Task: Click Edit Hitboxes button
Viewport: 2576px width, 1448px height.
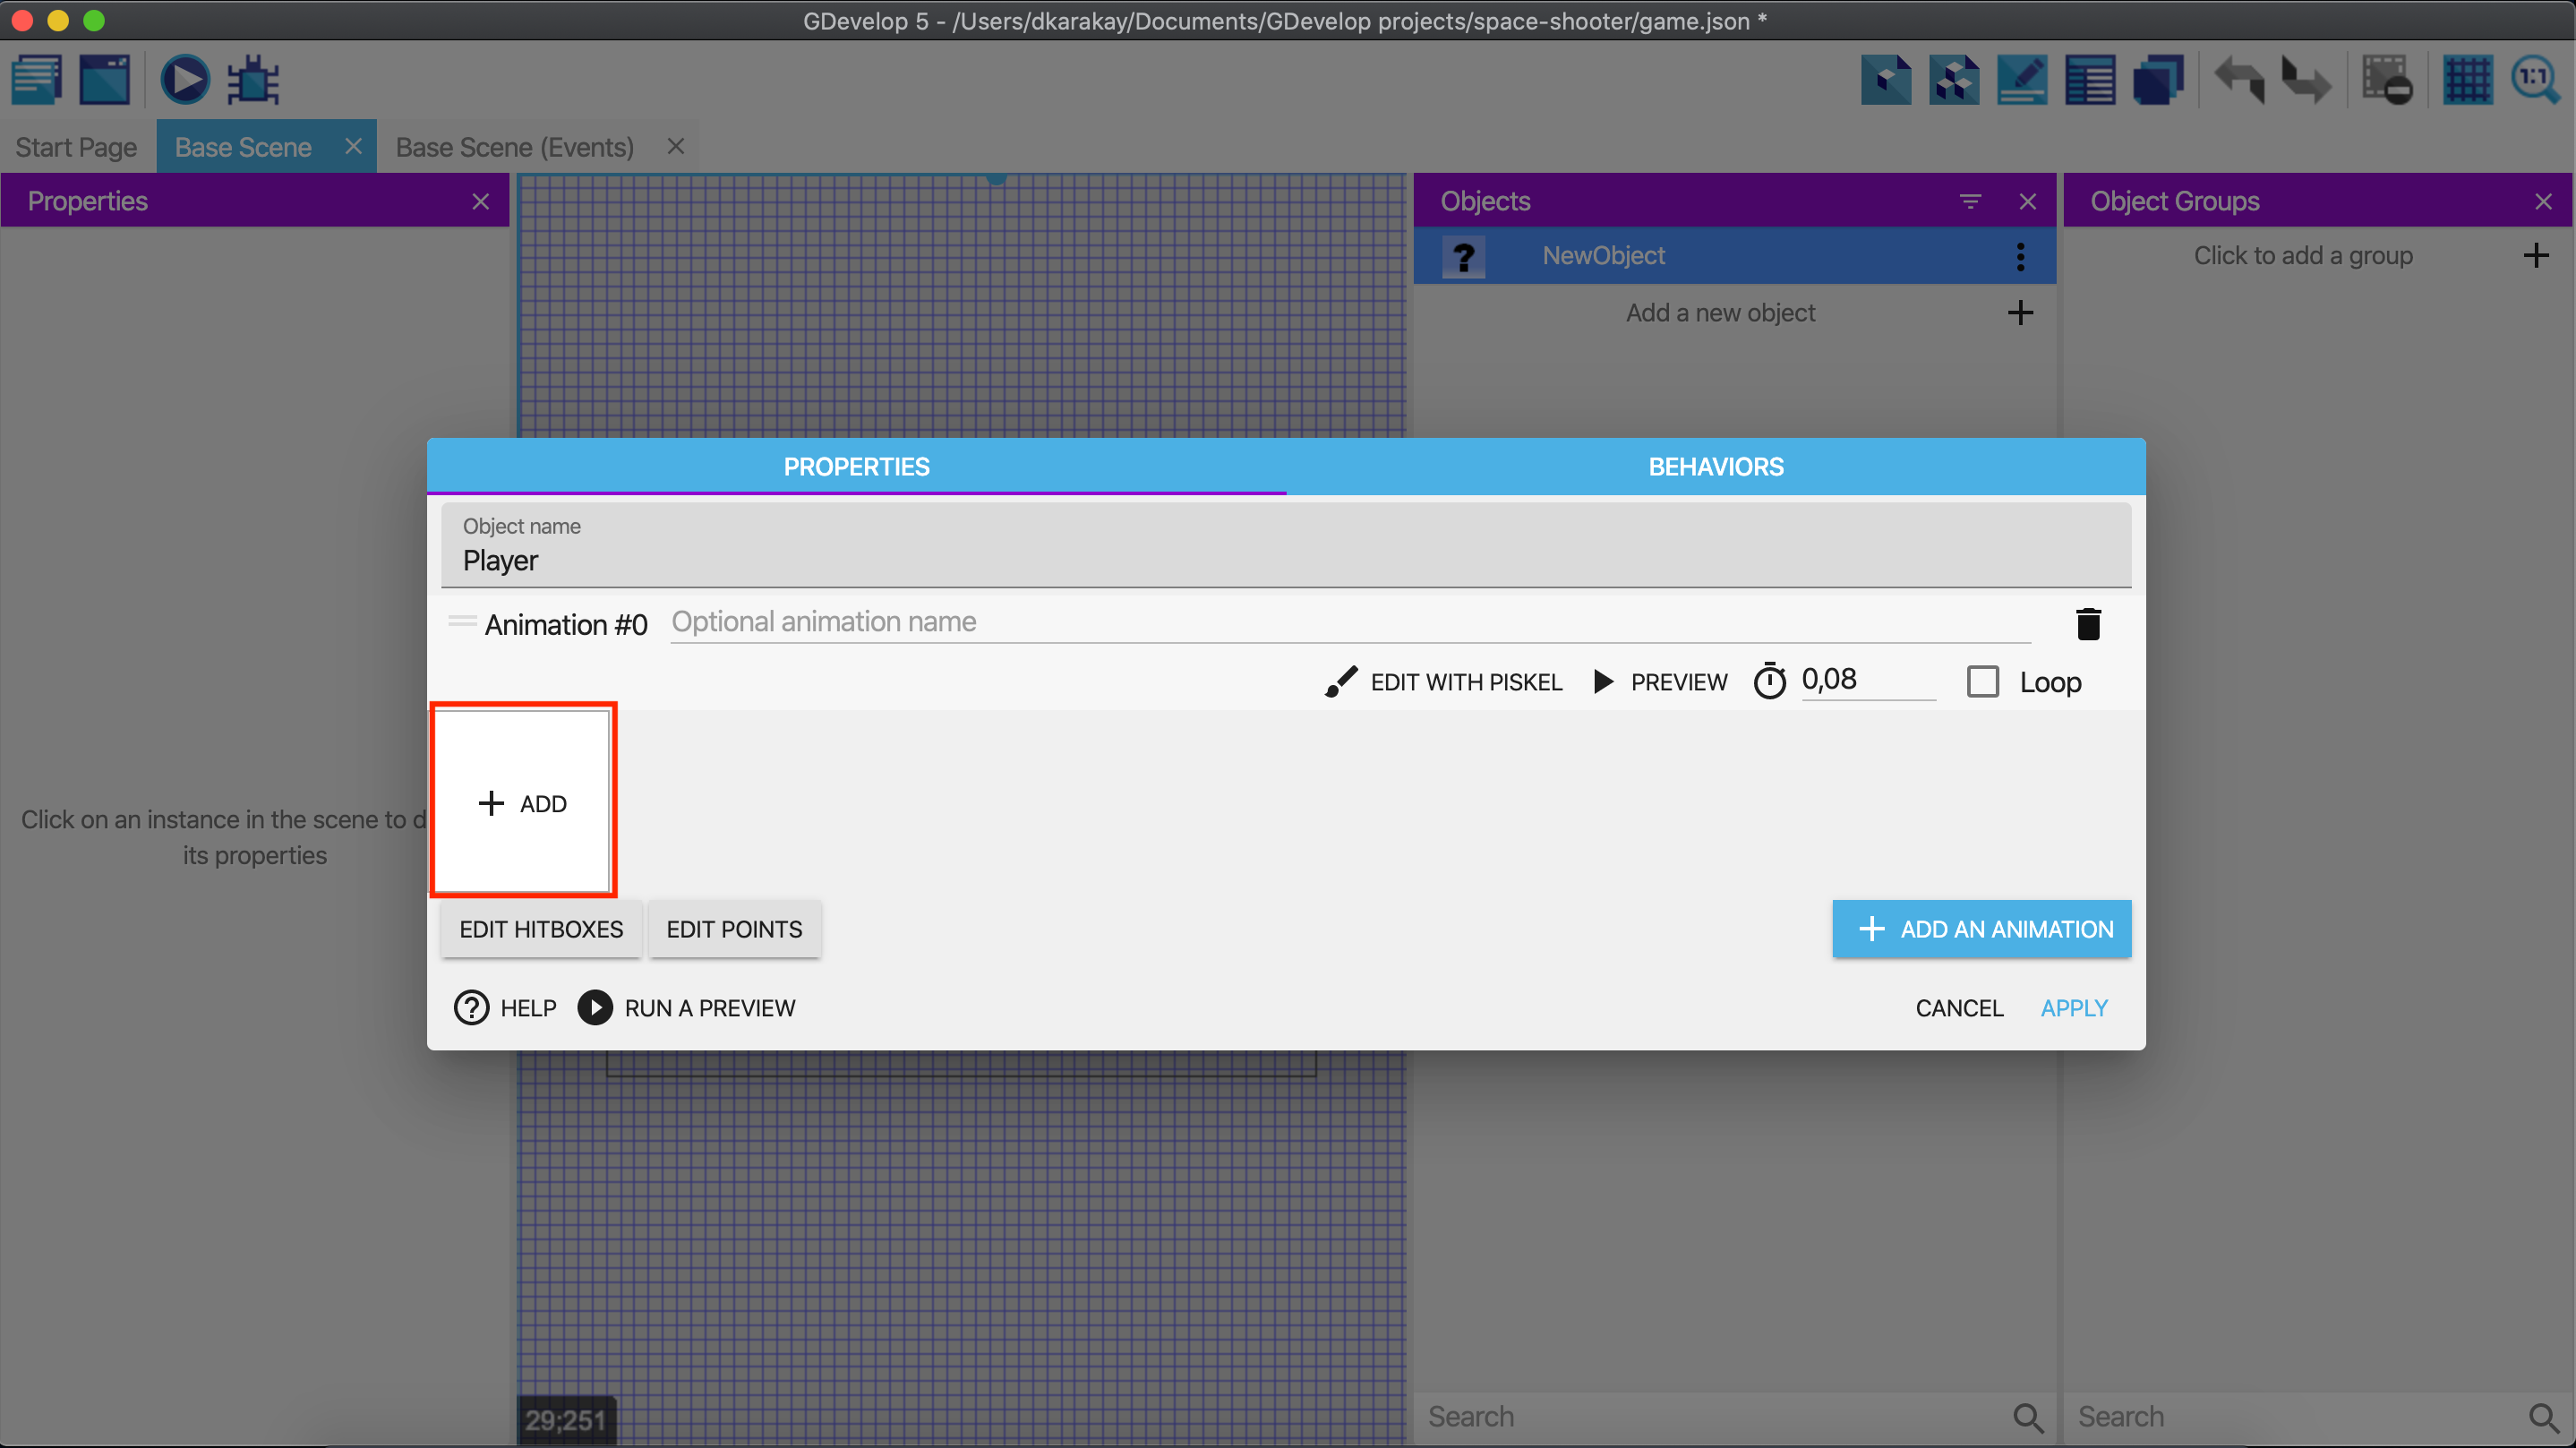Action: click(x=541, y=929)
